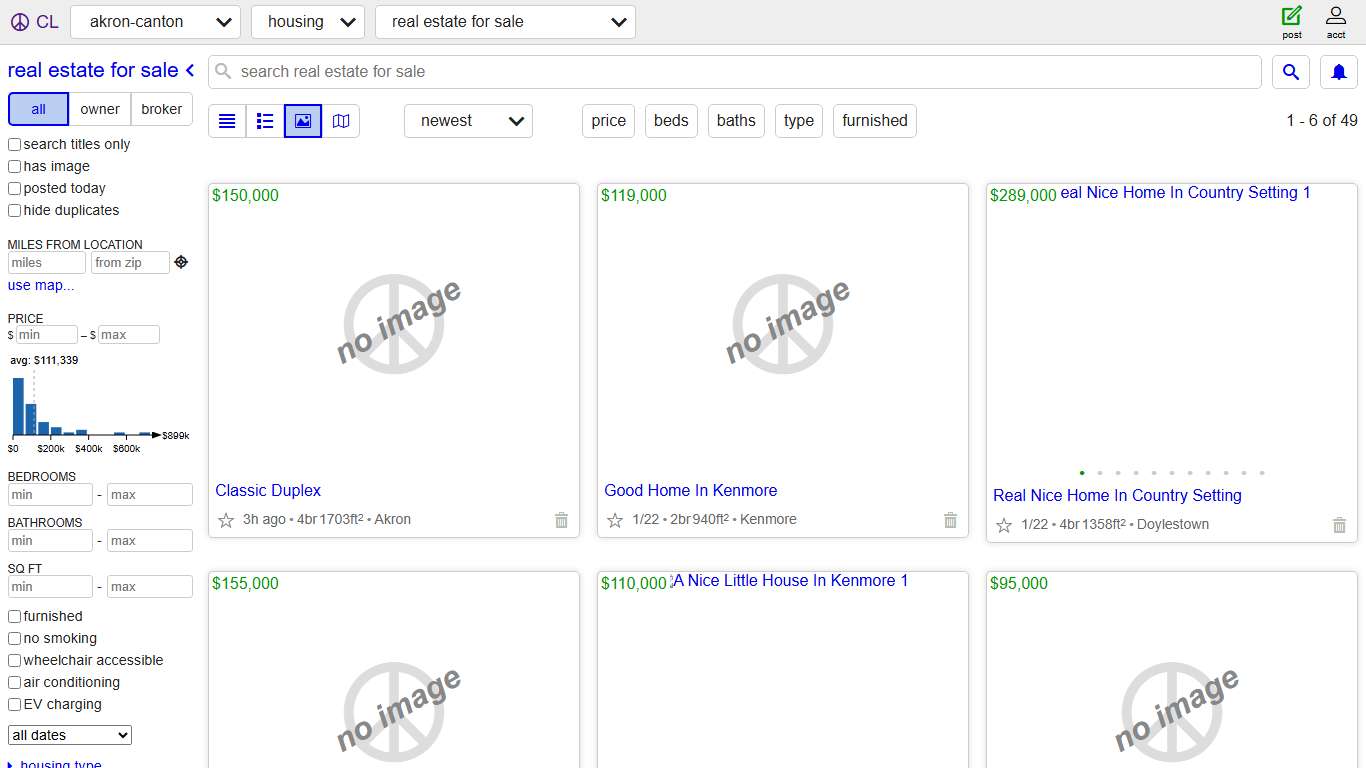Open the housing category dropdown
Image resolution: width=1366 pixels, height=768 pixels.
pyautogui.click(x=307, y=21)
